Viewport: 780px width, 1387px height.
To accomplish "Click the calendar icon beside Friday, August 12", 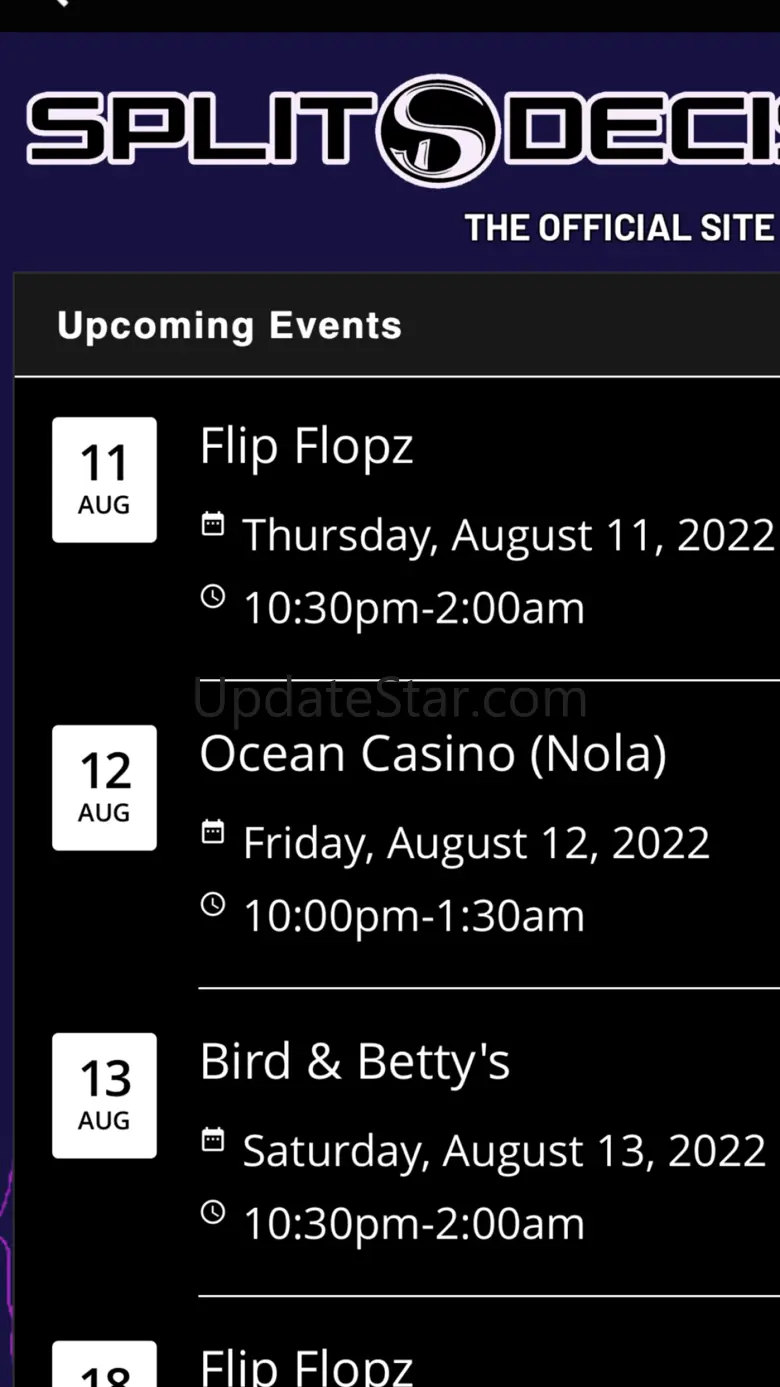I will click(x=213, y=832).
